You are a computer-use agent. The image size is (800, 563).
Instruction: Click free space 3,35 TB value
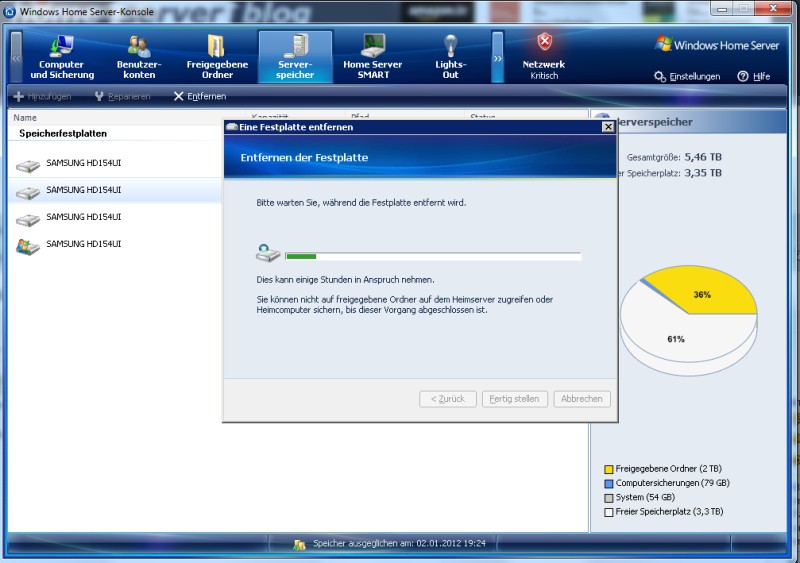click(703, 173)
